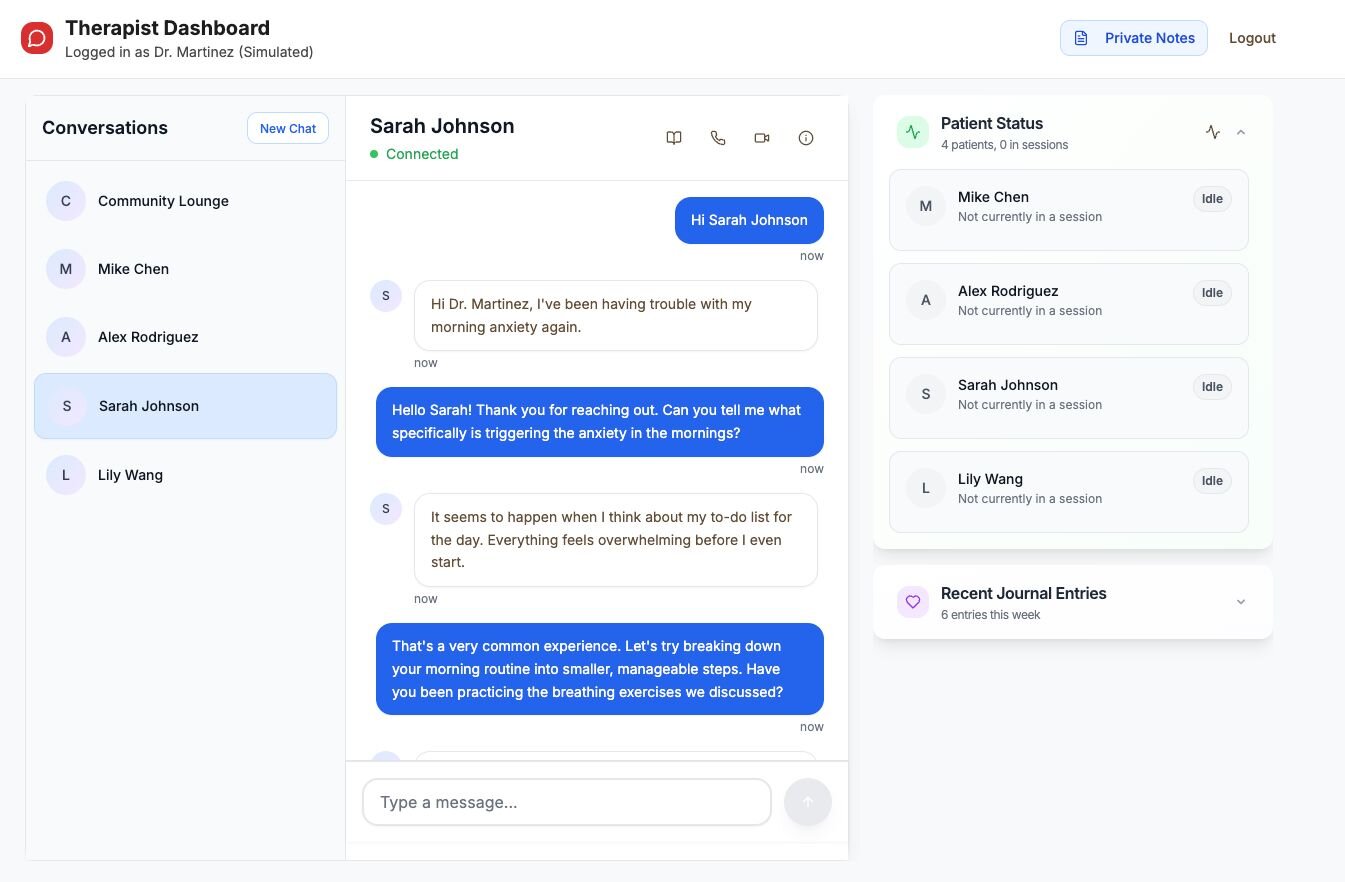Click the 'Hi Sarah Johnson' message bubble
The width and height of the screenshot is (1345, 882).
tap(749, 220)
